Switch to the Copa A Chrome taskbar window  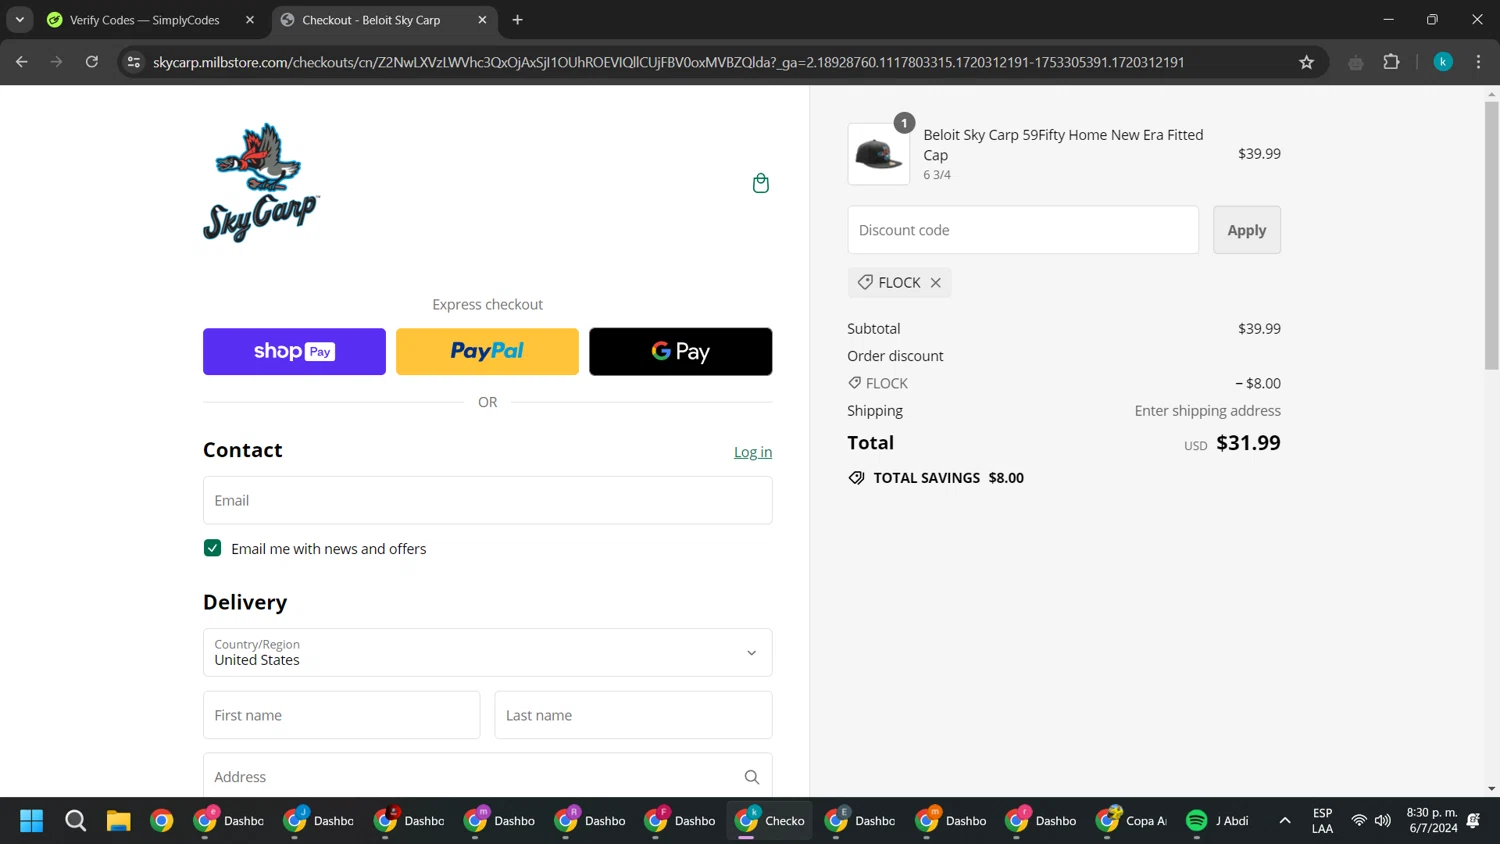pyautogui.click(x=1131, y=821)
